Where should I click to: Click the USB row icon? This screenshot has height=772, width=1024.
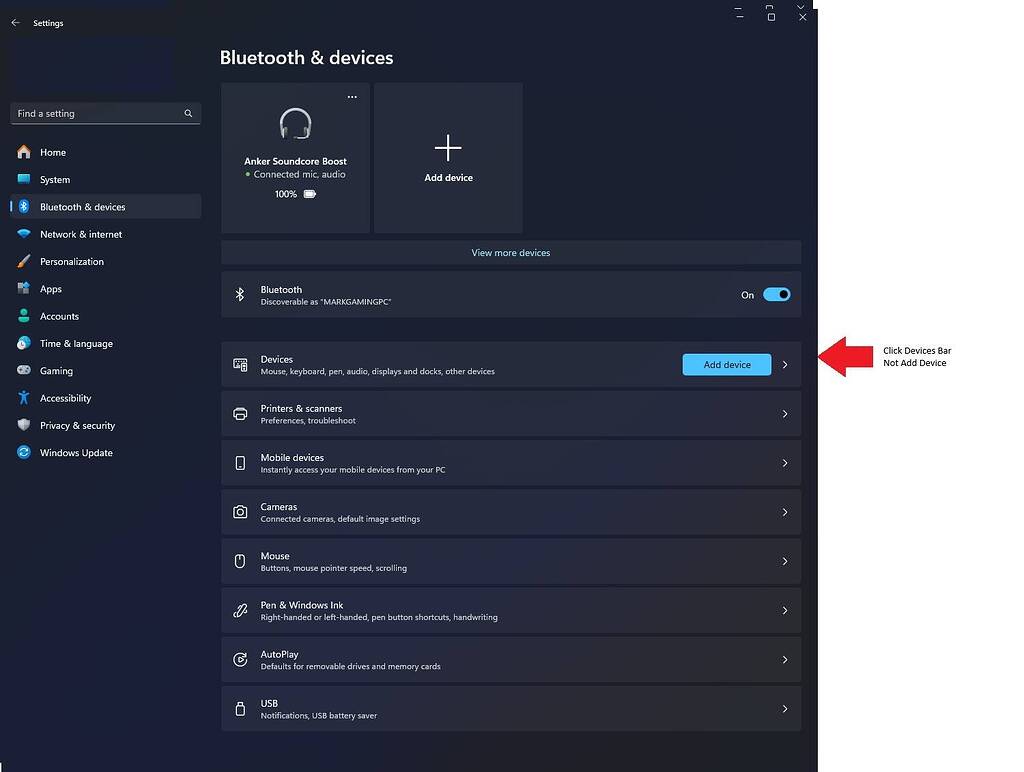[240, 709]
